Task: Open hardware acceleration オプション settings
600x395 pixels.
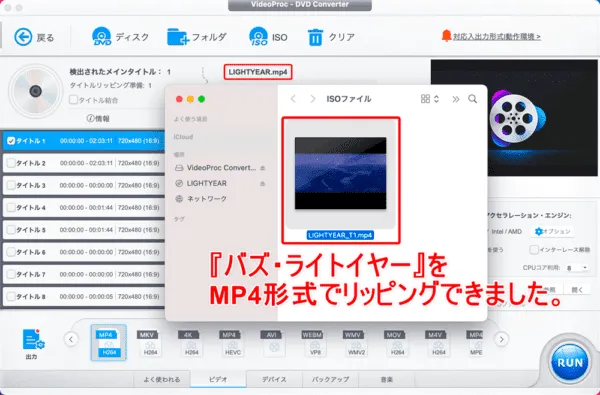Action: tap(553, 231)
